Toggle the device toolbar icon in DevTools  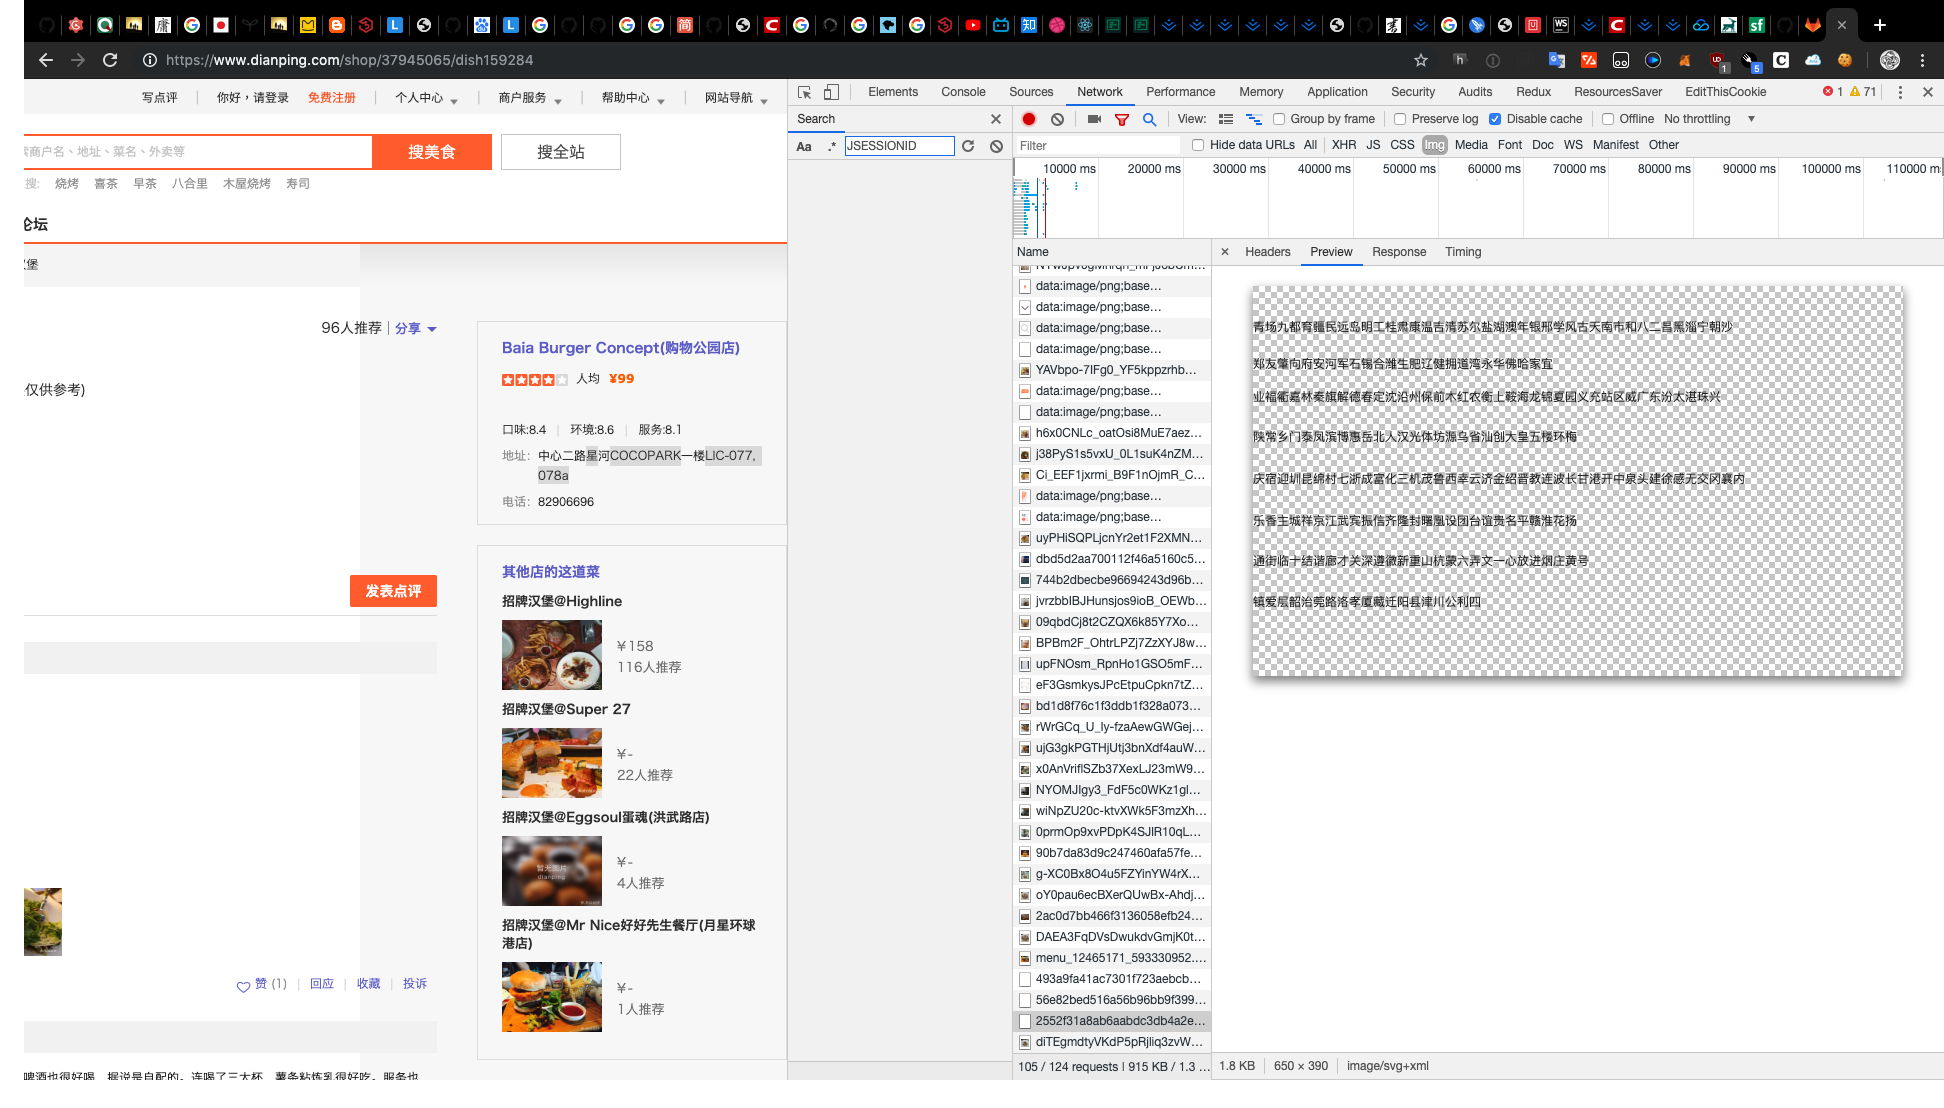831,92
